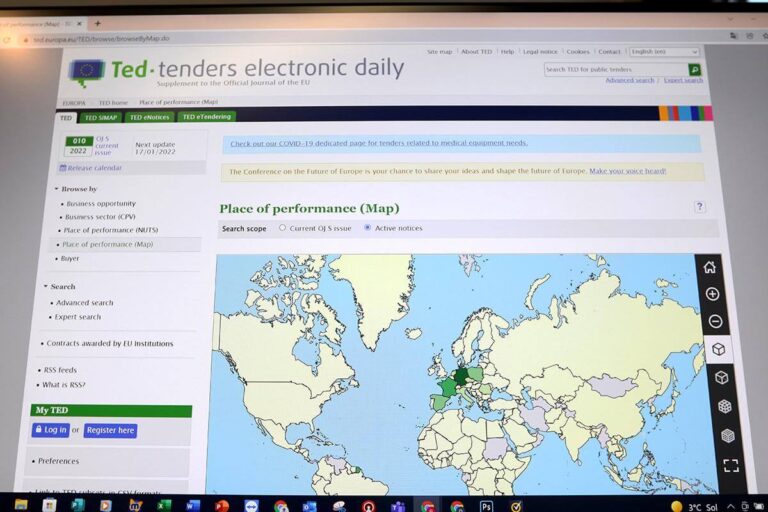
Task: Select the Active notices radio button
Action: tap(367, 228)
